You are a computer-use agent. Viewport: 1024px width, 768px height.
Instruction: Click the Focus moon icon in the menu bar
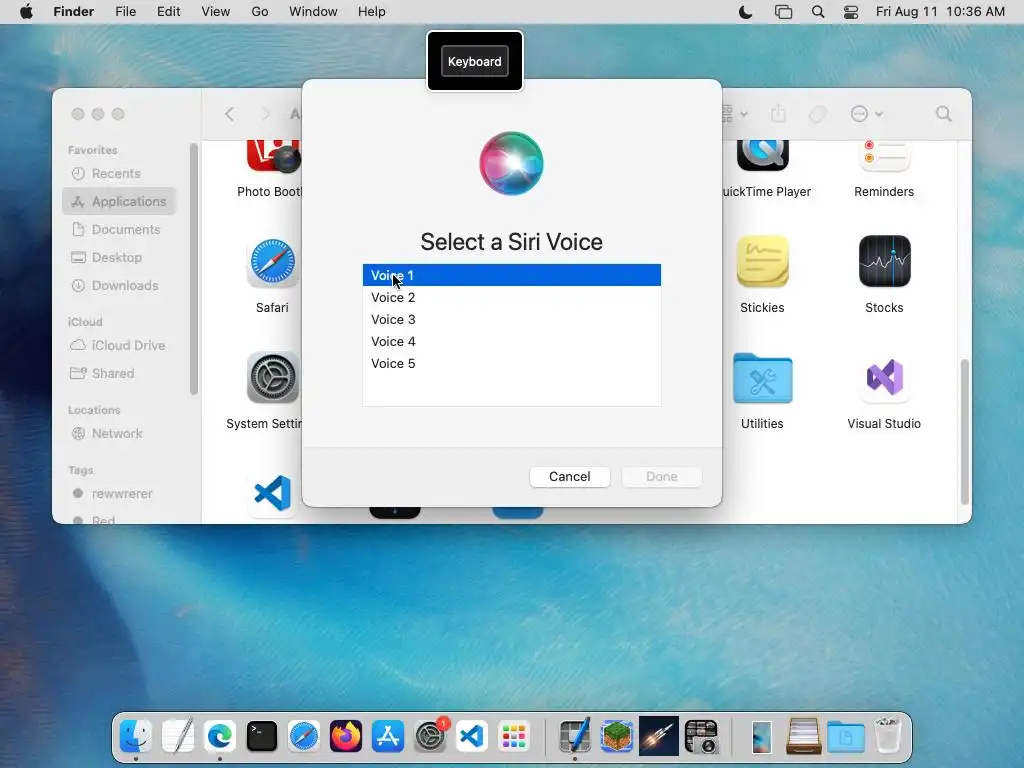point(745,12)
